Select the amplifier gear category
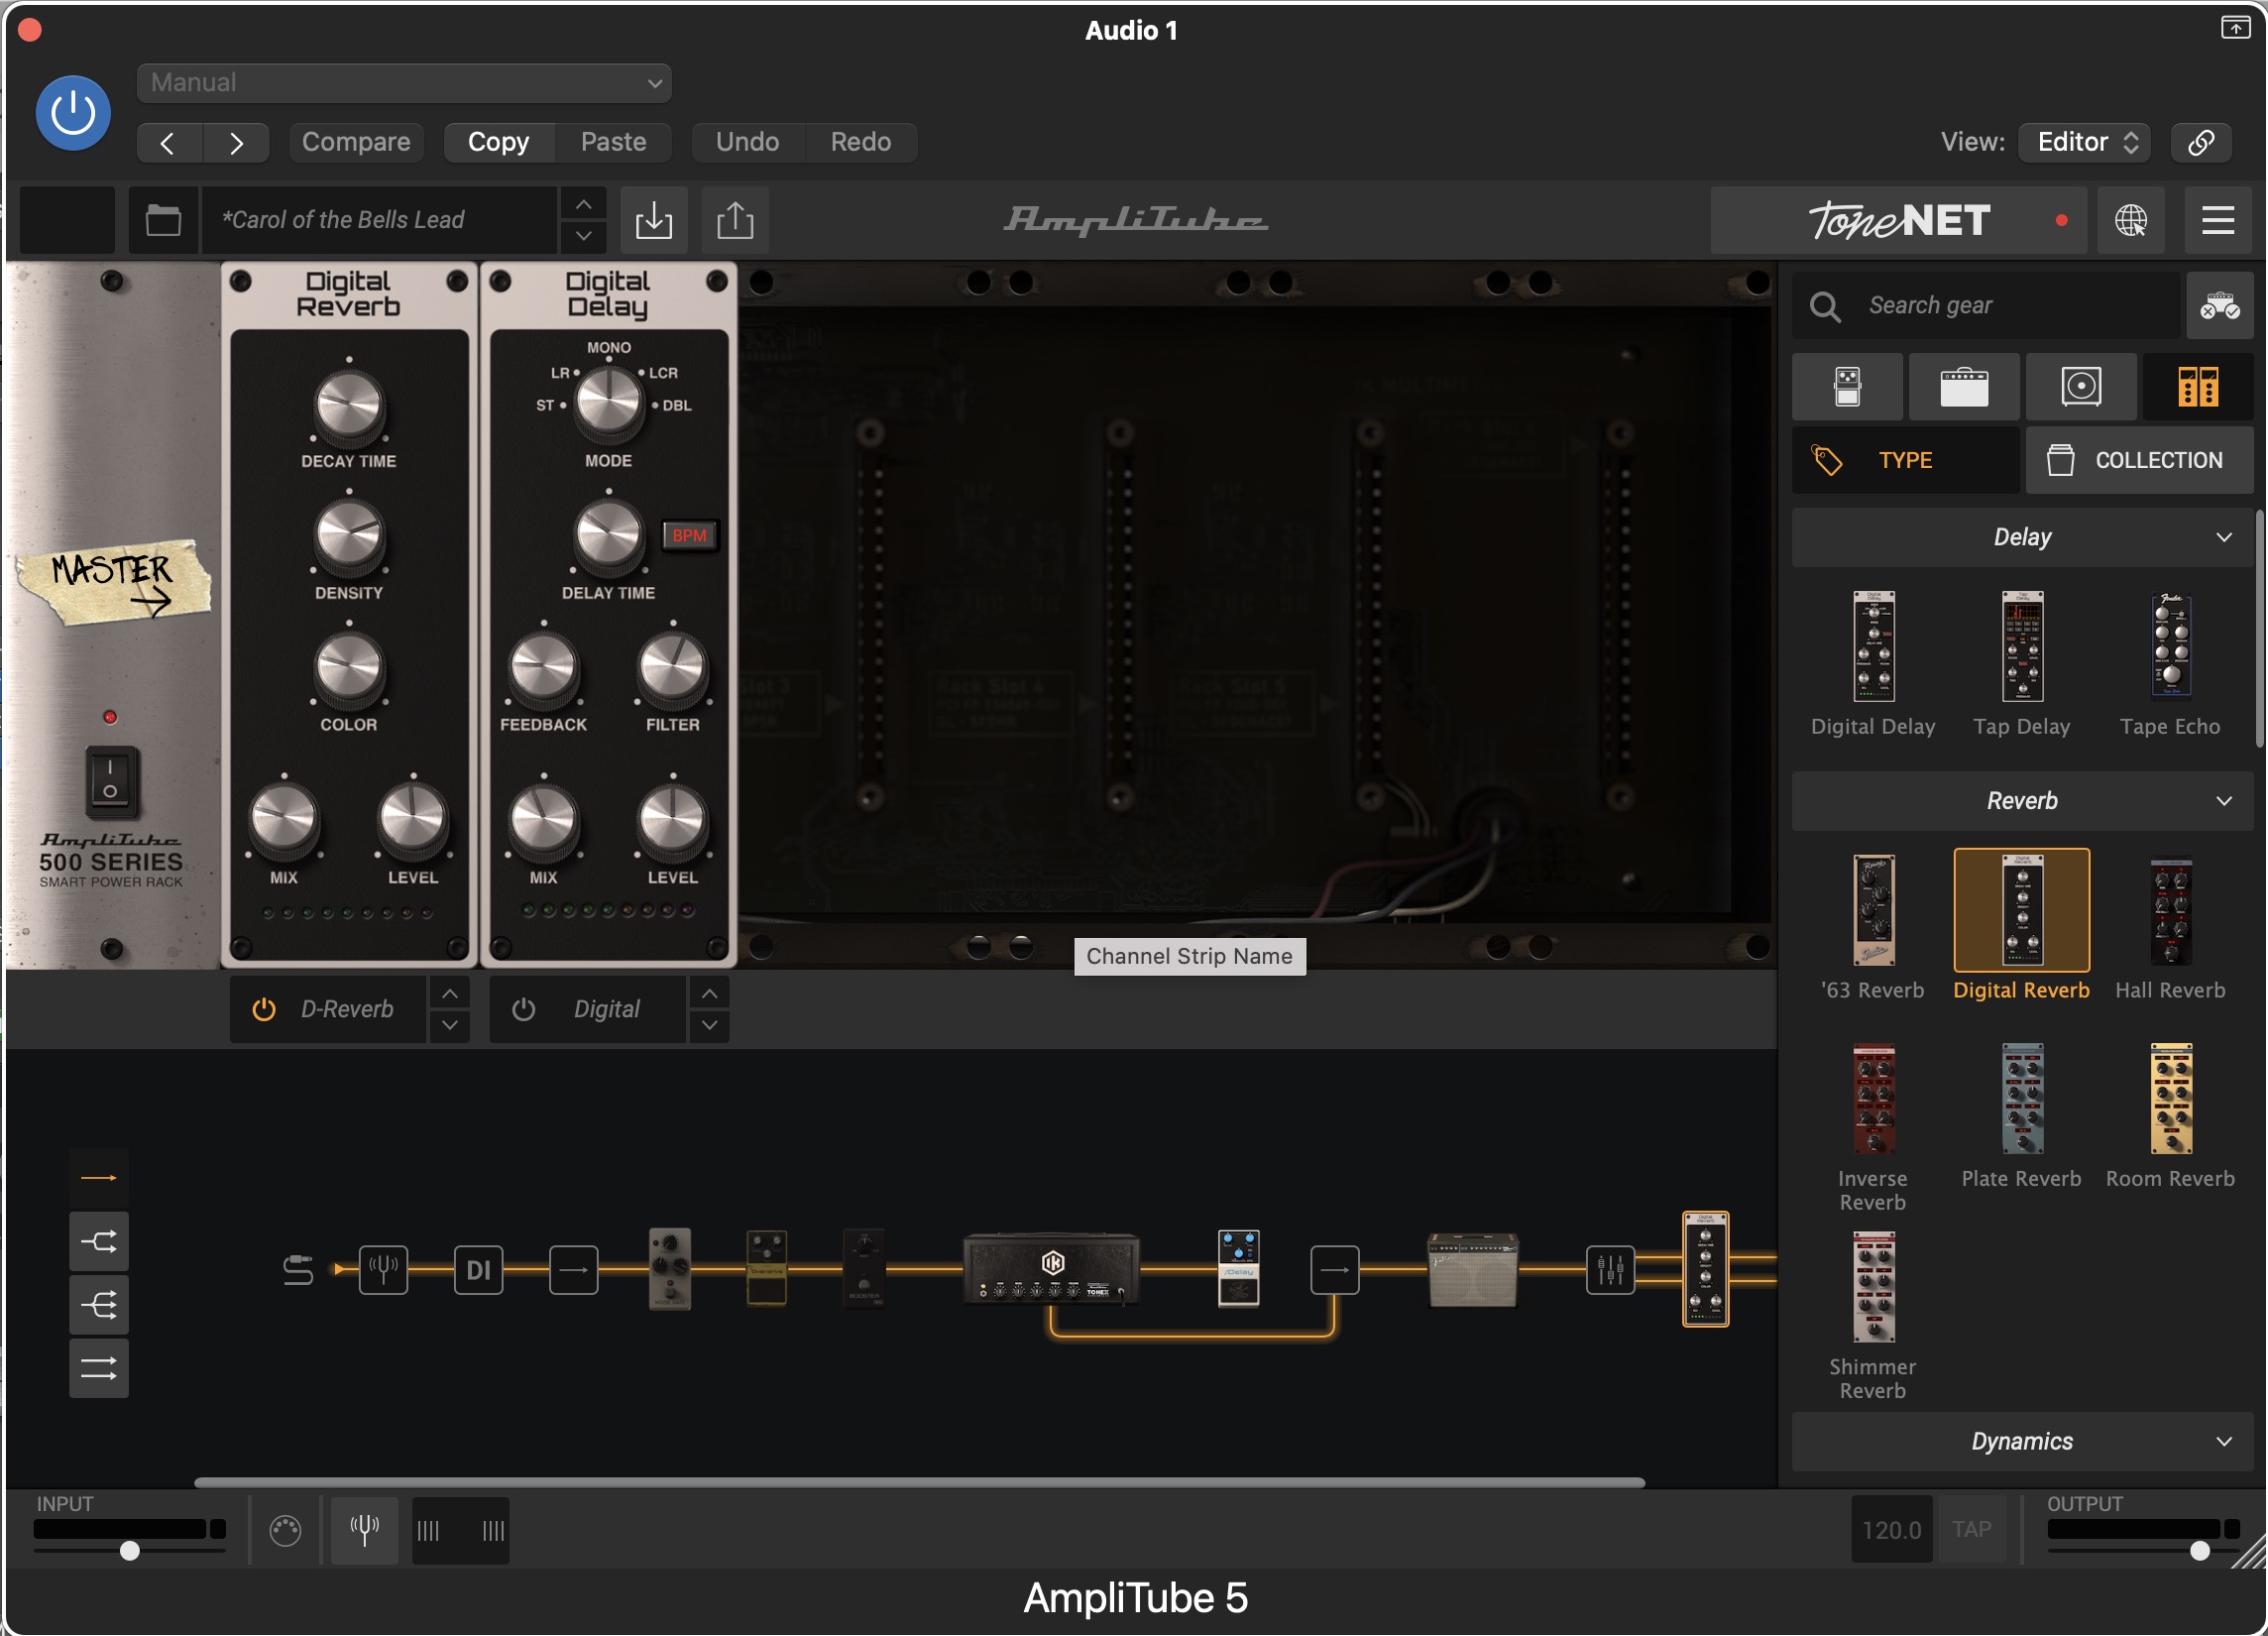The width and height of the screenshot is (2268, 1636). (x=1964, y=387)
